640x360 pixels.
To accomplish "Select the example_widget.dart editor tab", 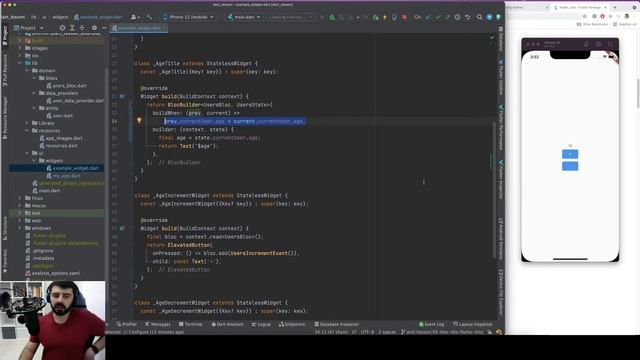I will pyautogui.click(x=139, y=28).
